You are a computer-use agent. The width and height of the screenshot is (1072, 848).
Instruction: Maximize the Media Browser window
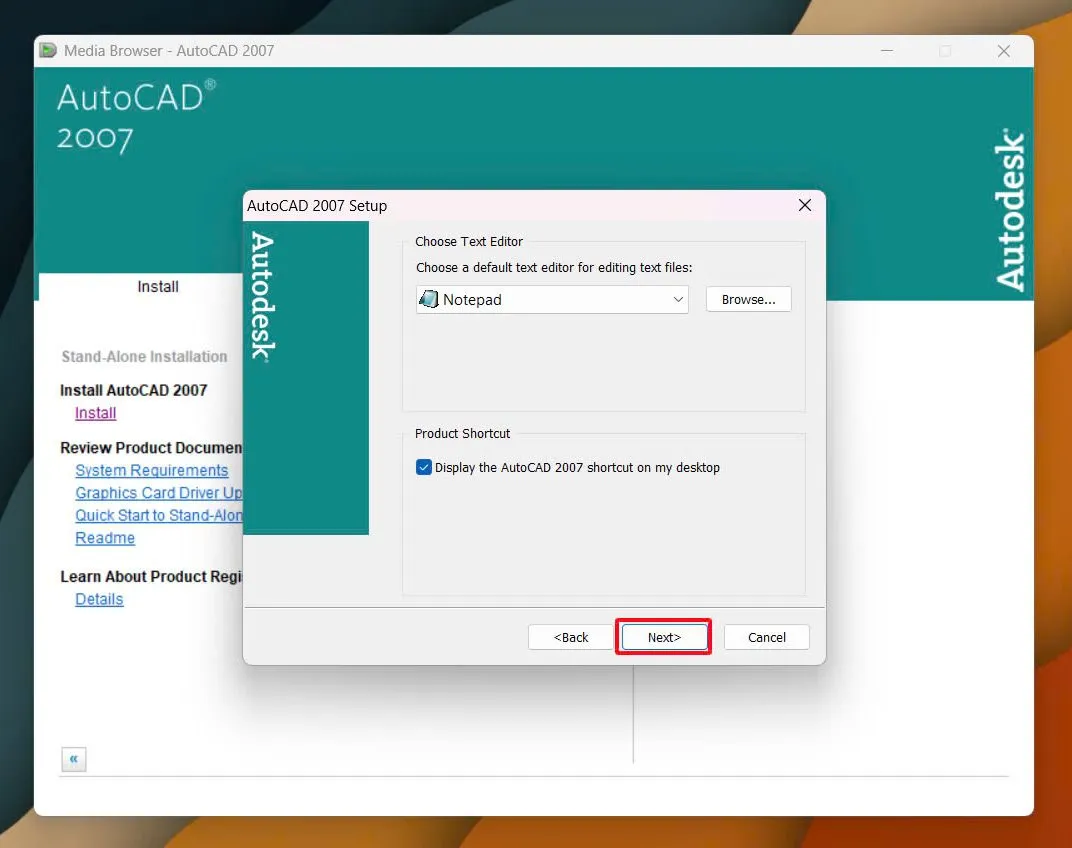coord(944,51)
